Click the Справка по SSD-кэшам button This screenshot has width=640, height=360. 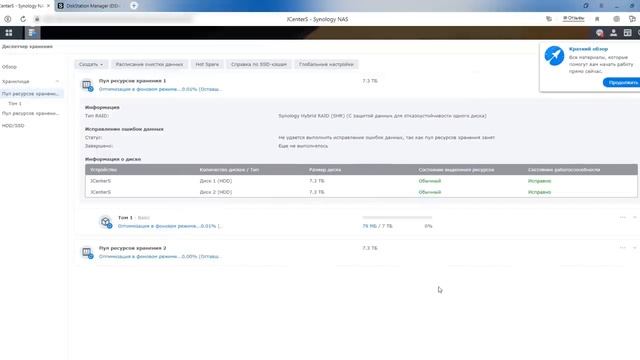coord(259,64)
